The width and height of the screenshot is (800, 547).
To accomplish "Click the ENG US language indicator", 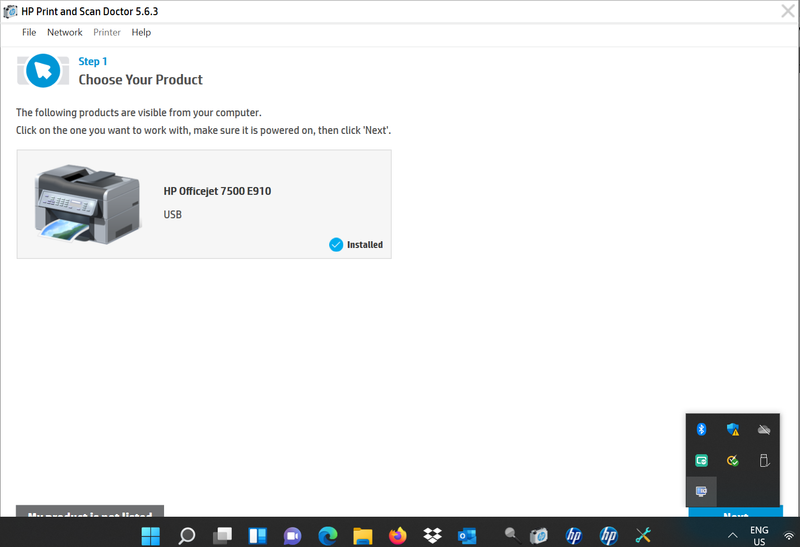I will (759, 536).
